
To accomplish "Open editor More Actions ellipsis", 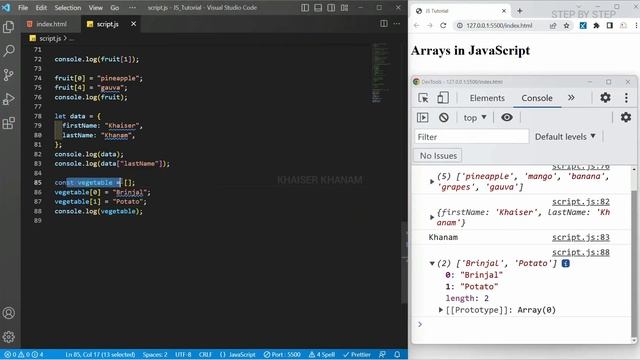I will click(397, 24).
